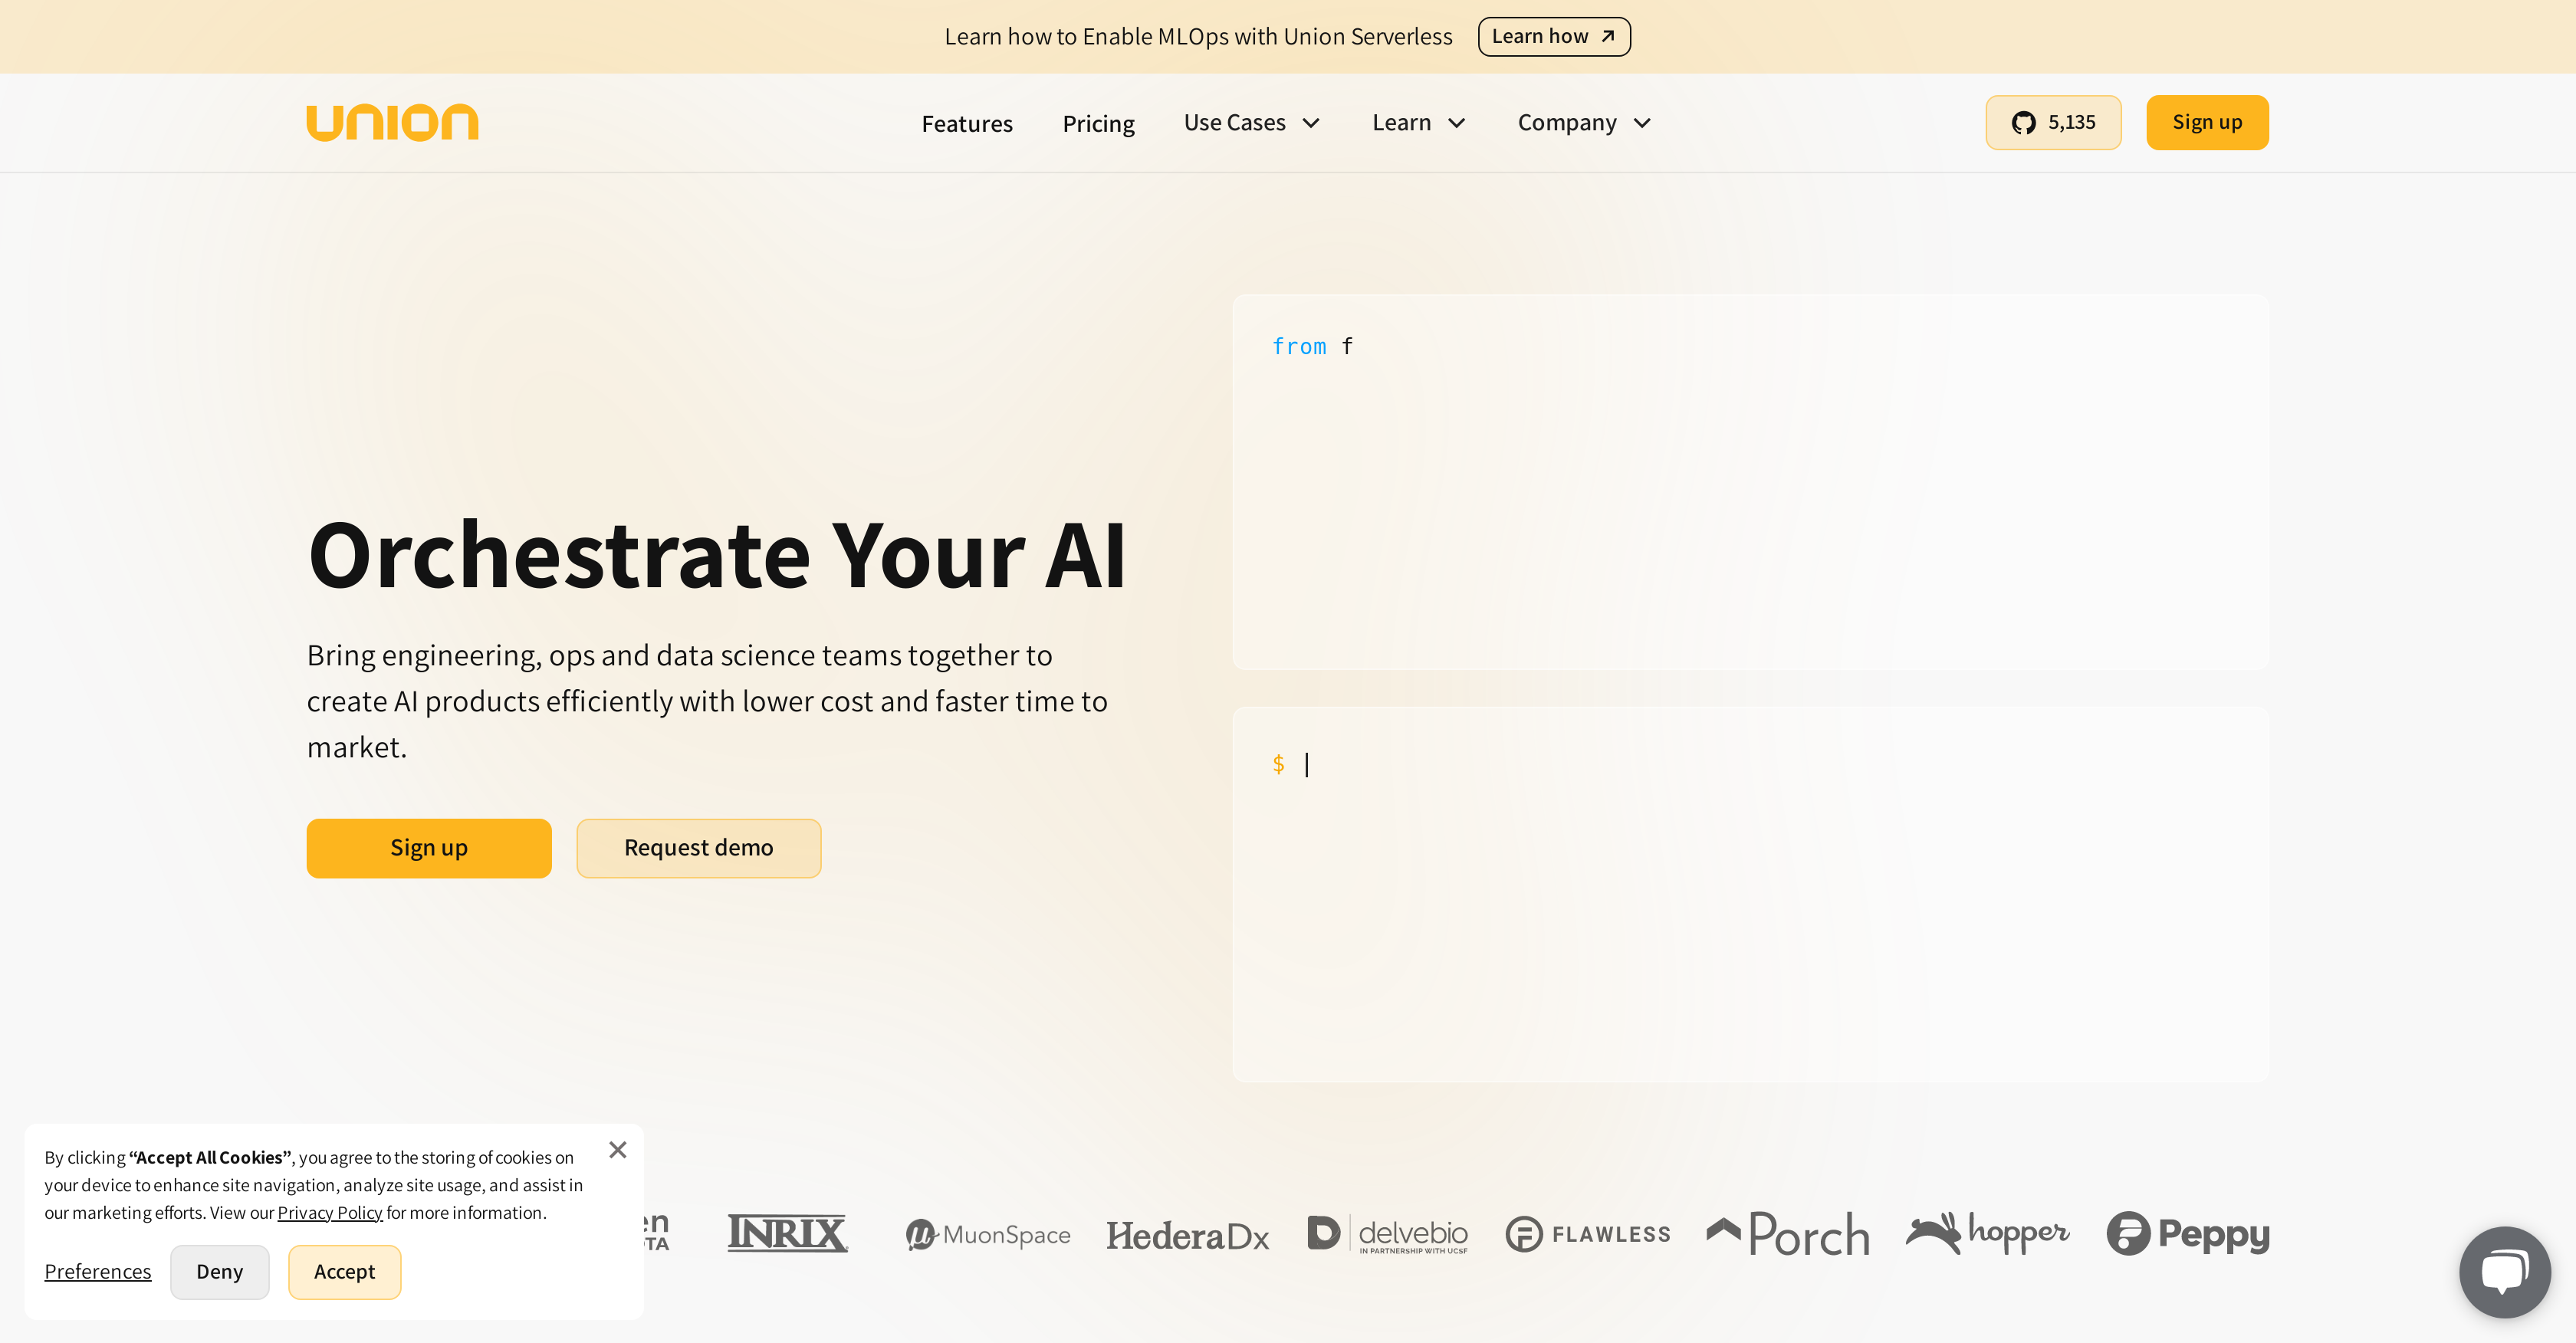
Task: Open the Learn dropdown menu
Action: coord(1418,122)
